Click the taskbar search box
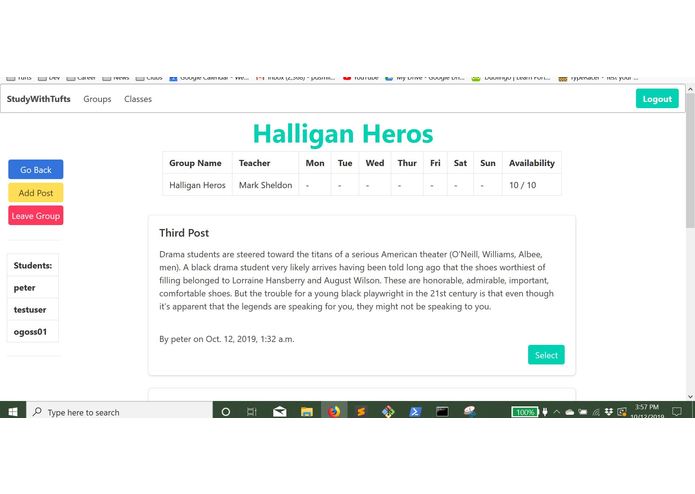 [120, 412]
